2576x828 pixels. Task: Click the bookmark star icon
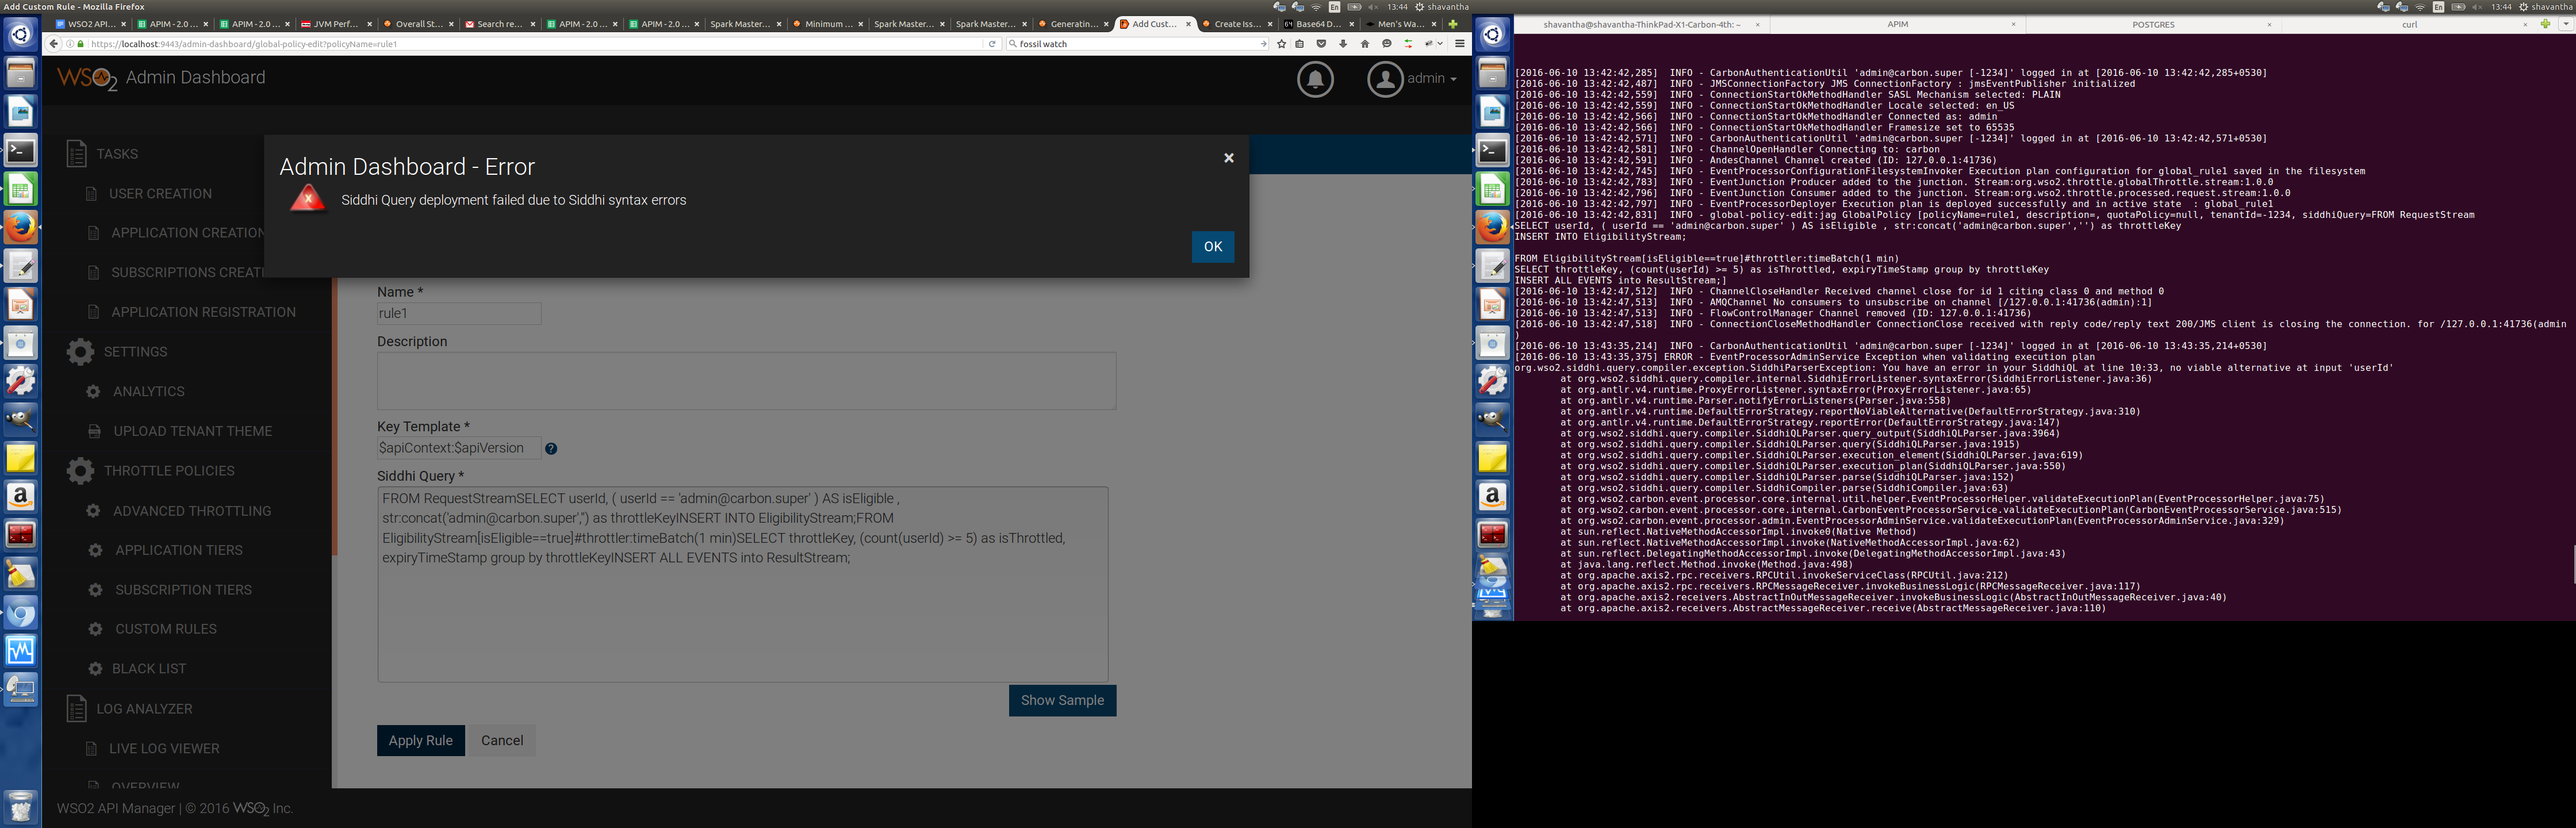coord(1281,44)
